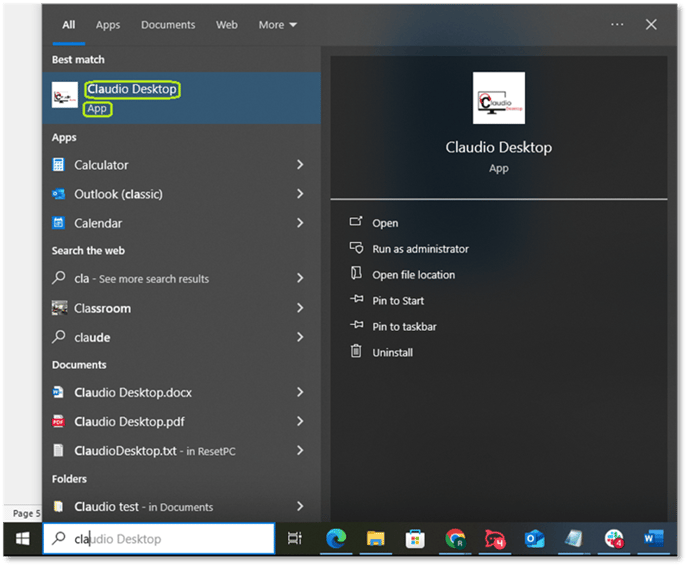
Task: Click the folder icon for Claudio test
Action: pyautogui.click(x=58, y=506)
